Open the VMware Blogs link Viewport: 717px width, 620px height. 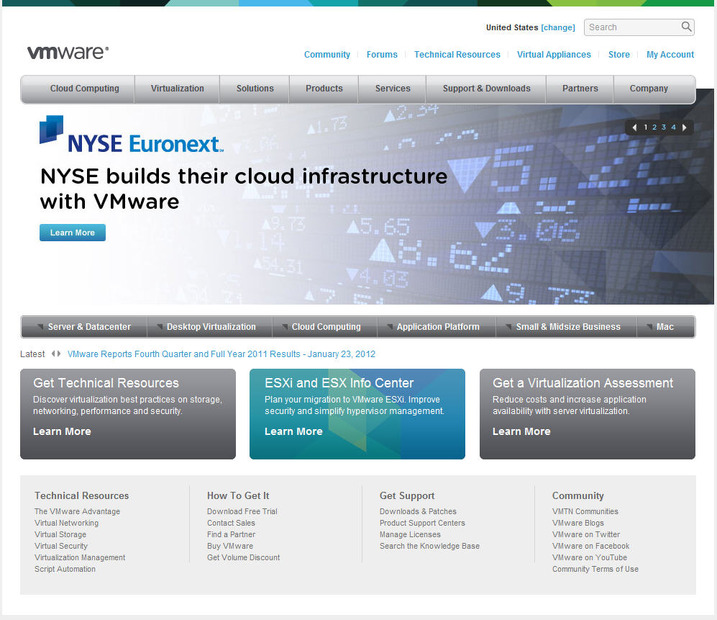(x=578, y=523)
